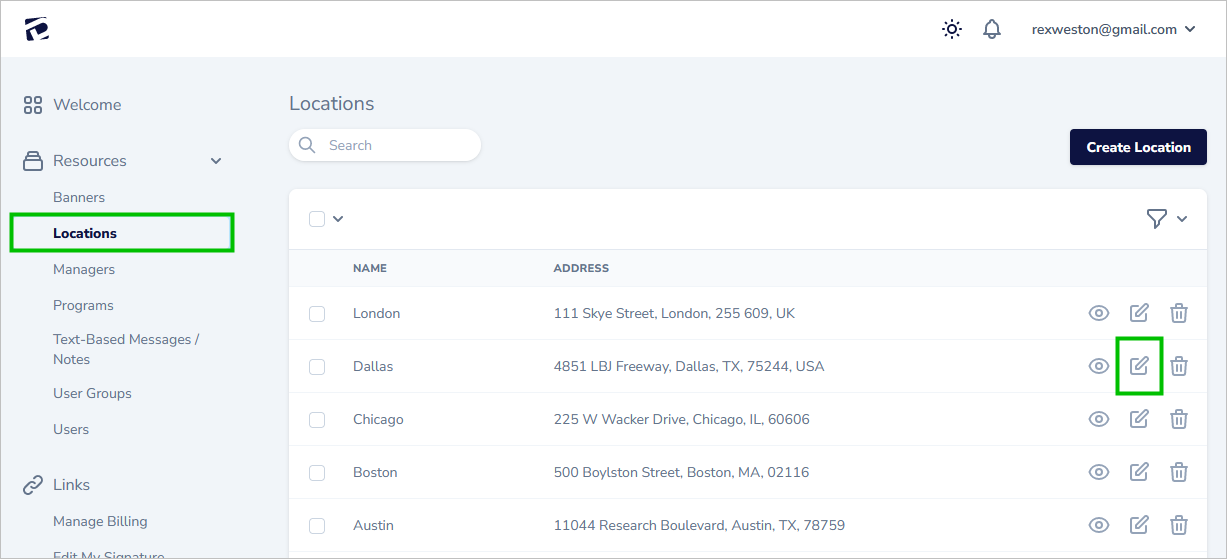
Task: Check the Boston row checkbox
Action: pos(317,472)
